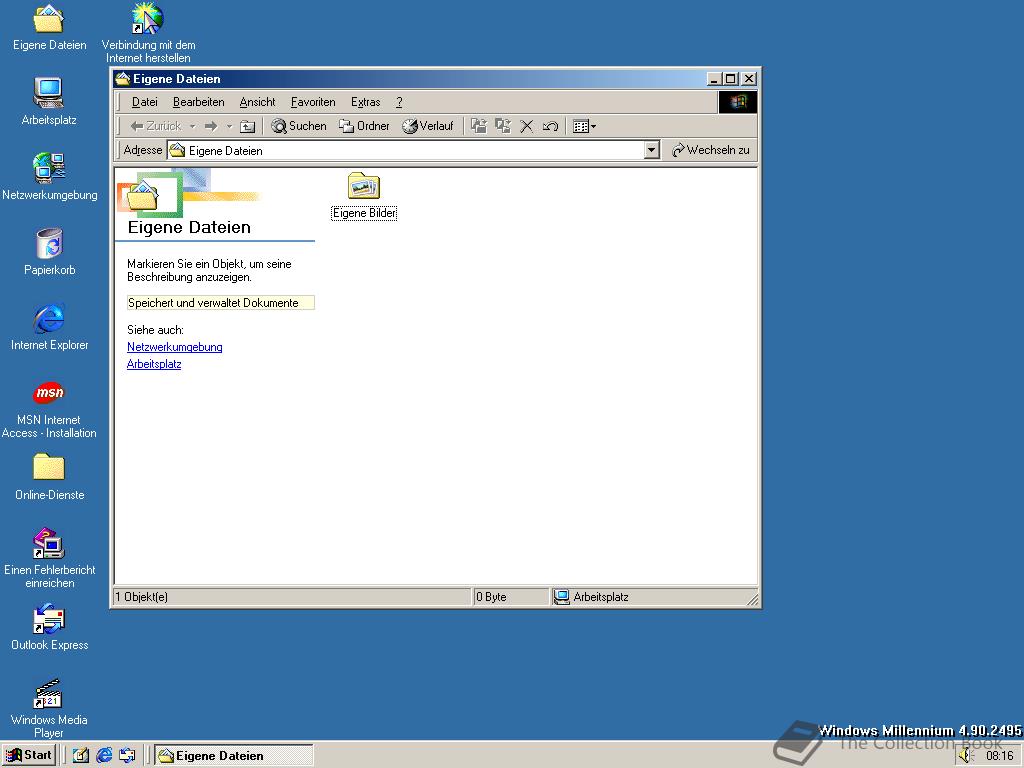The height and width of the screenshot is (768, 1024).
Task: Click the 08:16 tray clock
Action: pos(1000,756)
